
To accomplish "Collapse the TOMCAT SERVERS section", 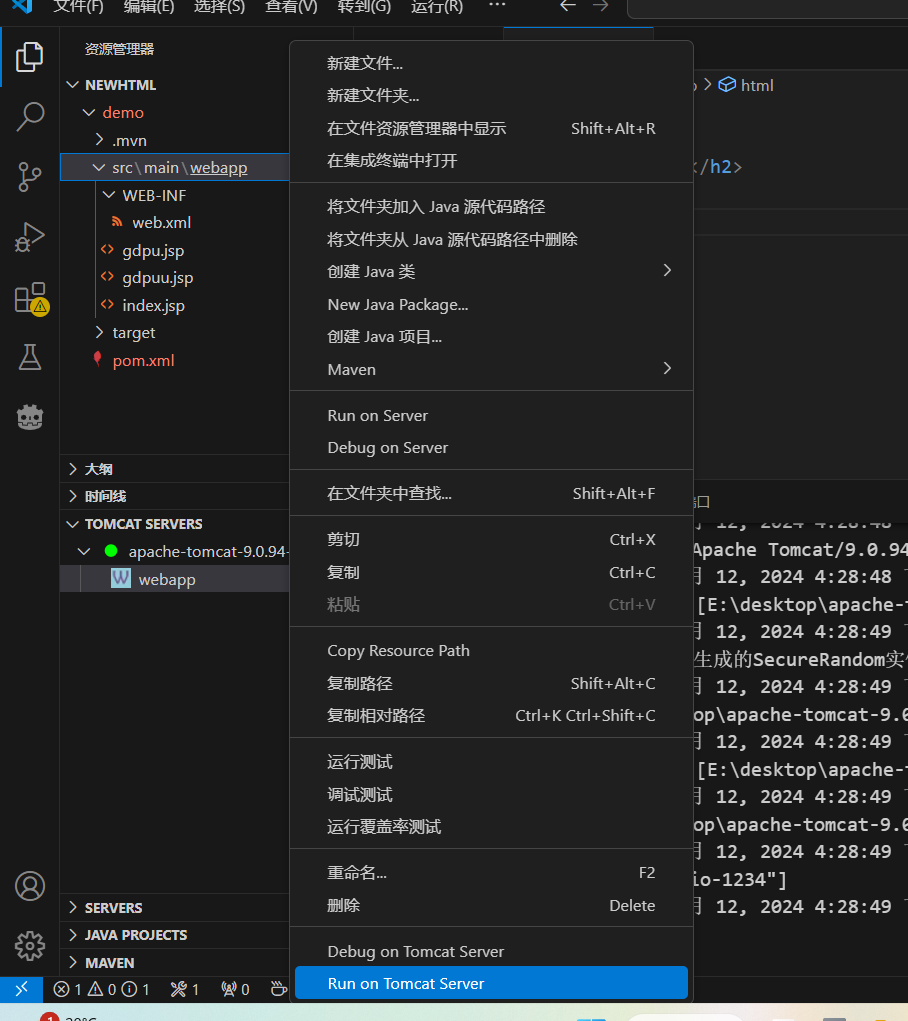I will click(73, 524).
